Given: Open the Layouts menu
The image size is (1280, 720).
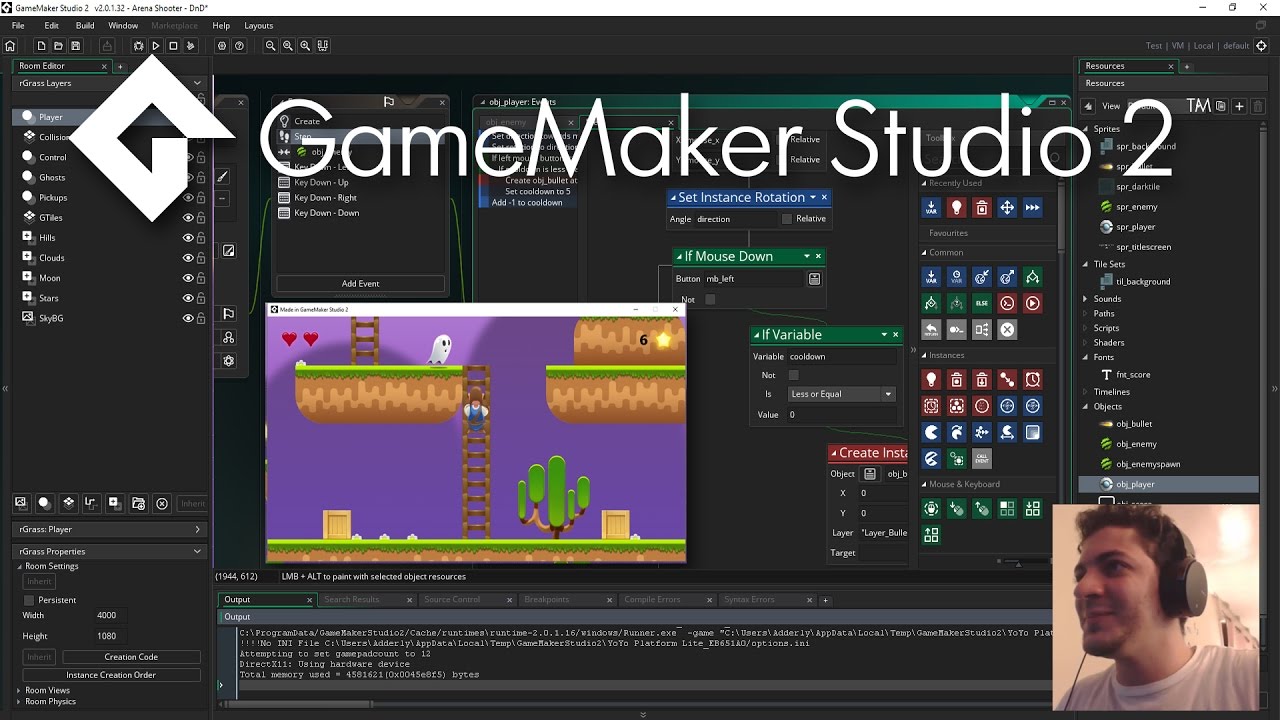Looking at the screenshot, I should pos(259,25).
